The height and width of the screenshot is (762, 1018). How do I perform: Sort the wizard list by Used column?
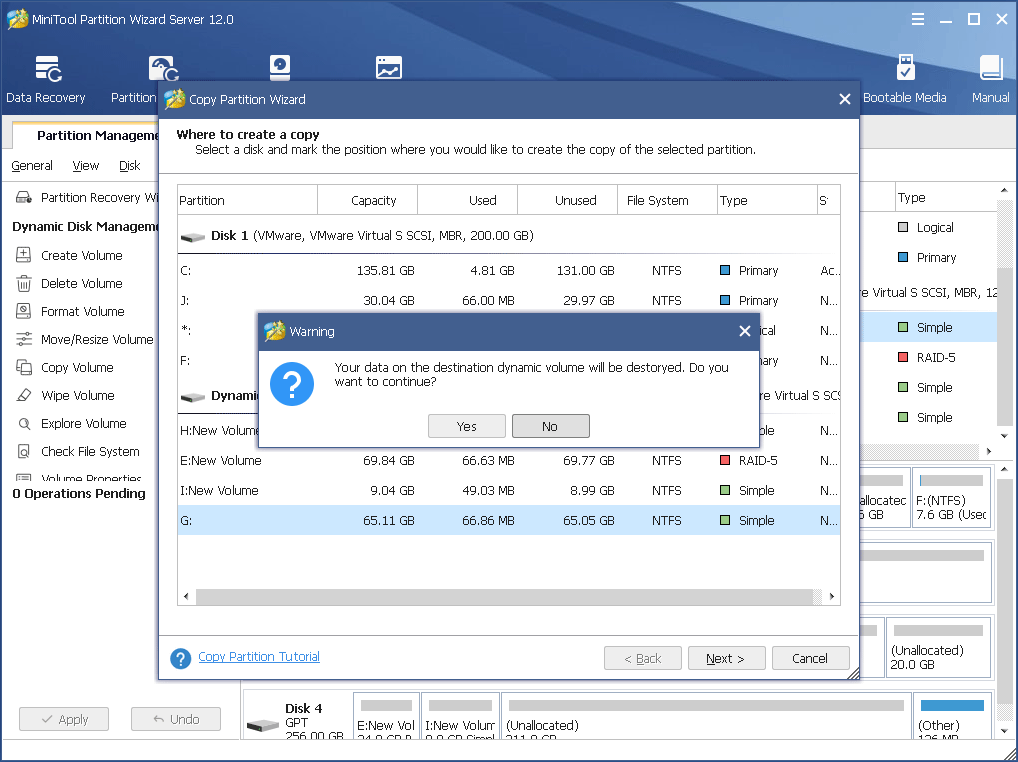(467, 200)
